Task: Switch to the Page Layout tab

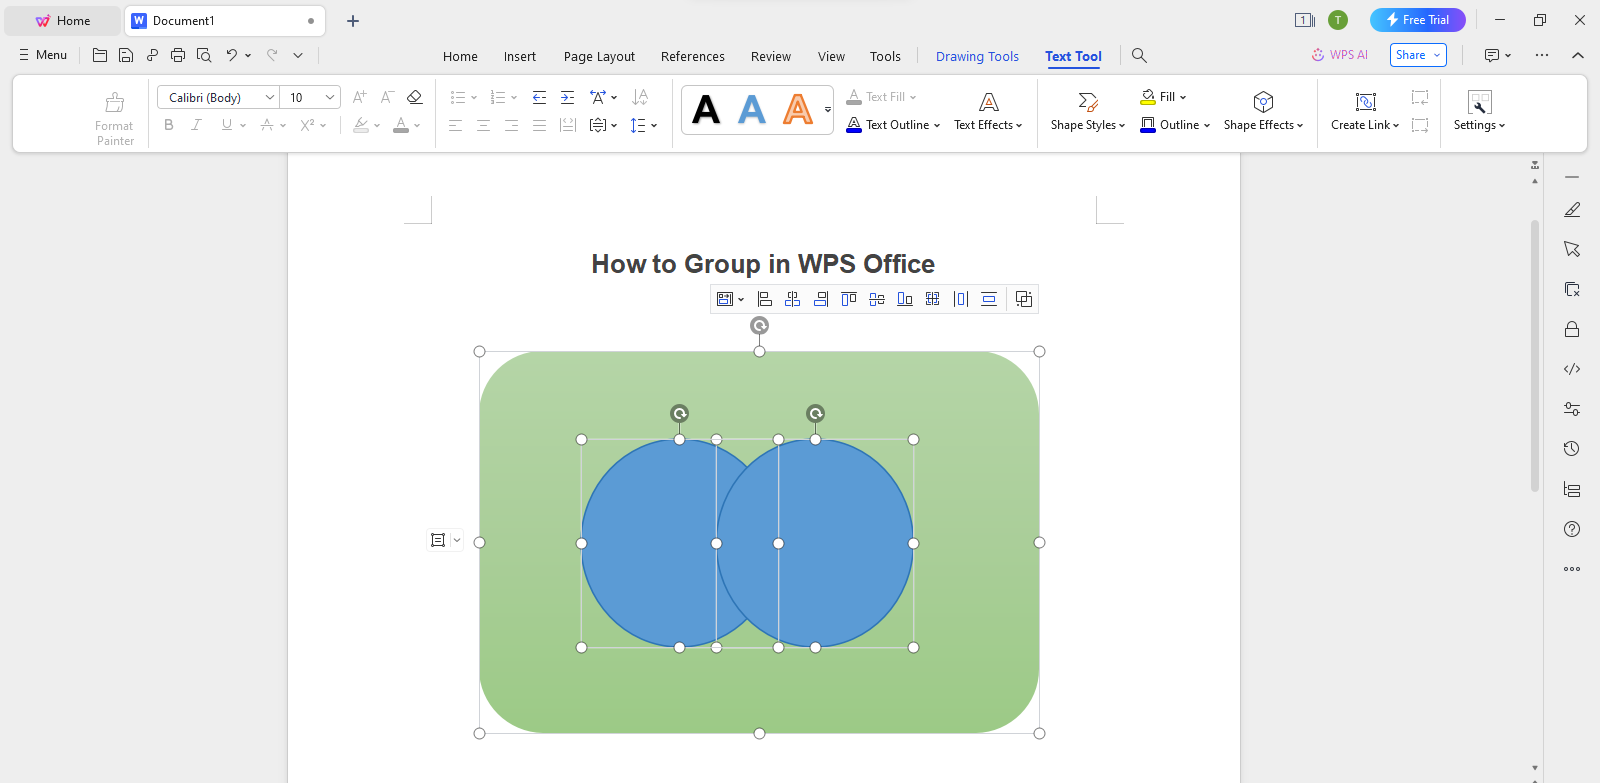Action: [x=599, y=56]
